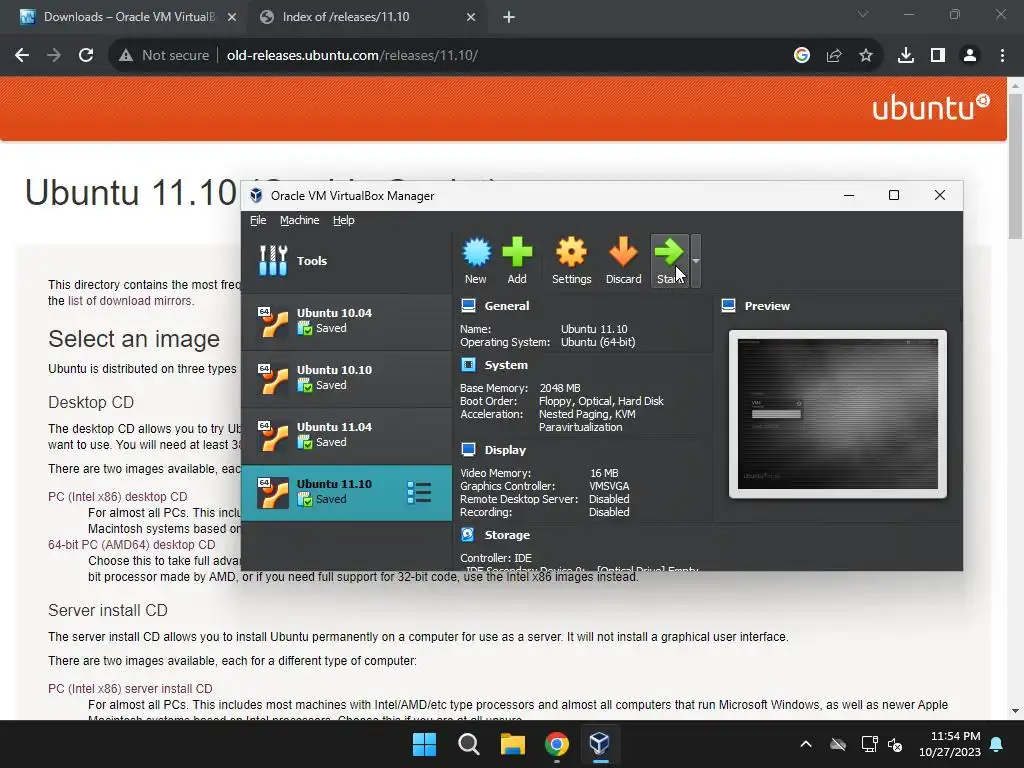Select the Tools entry in VirtualBox sidebar

point(346,261)
